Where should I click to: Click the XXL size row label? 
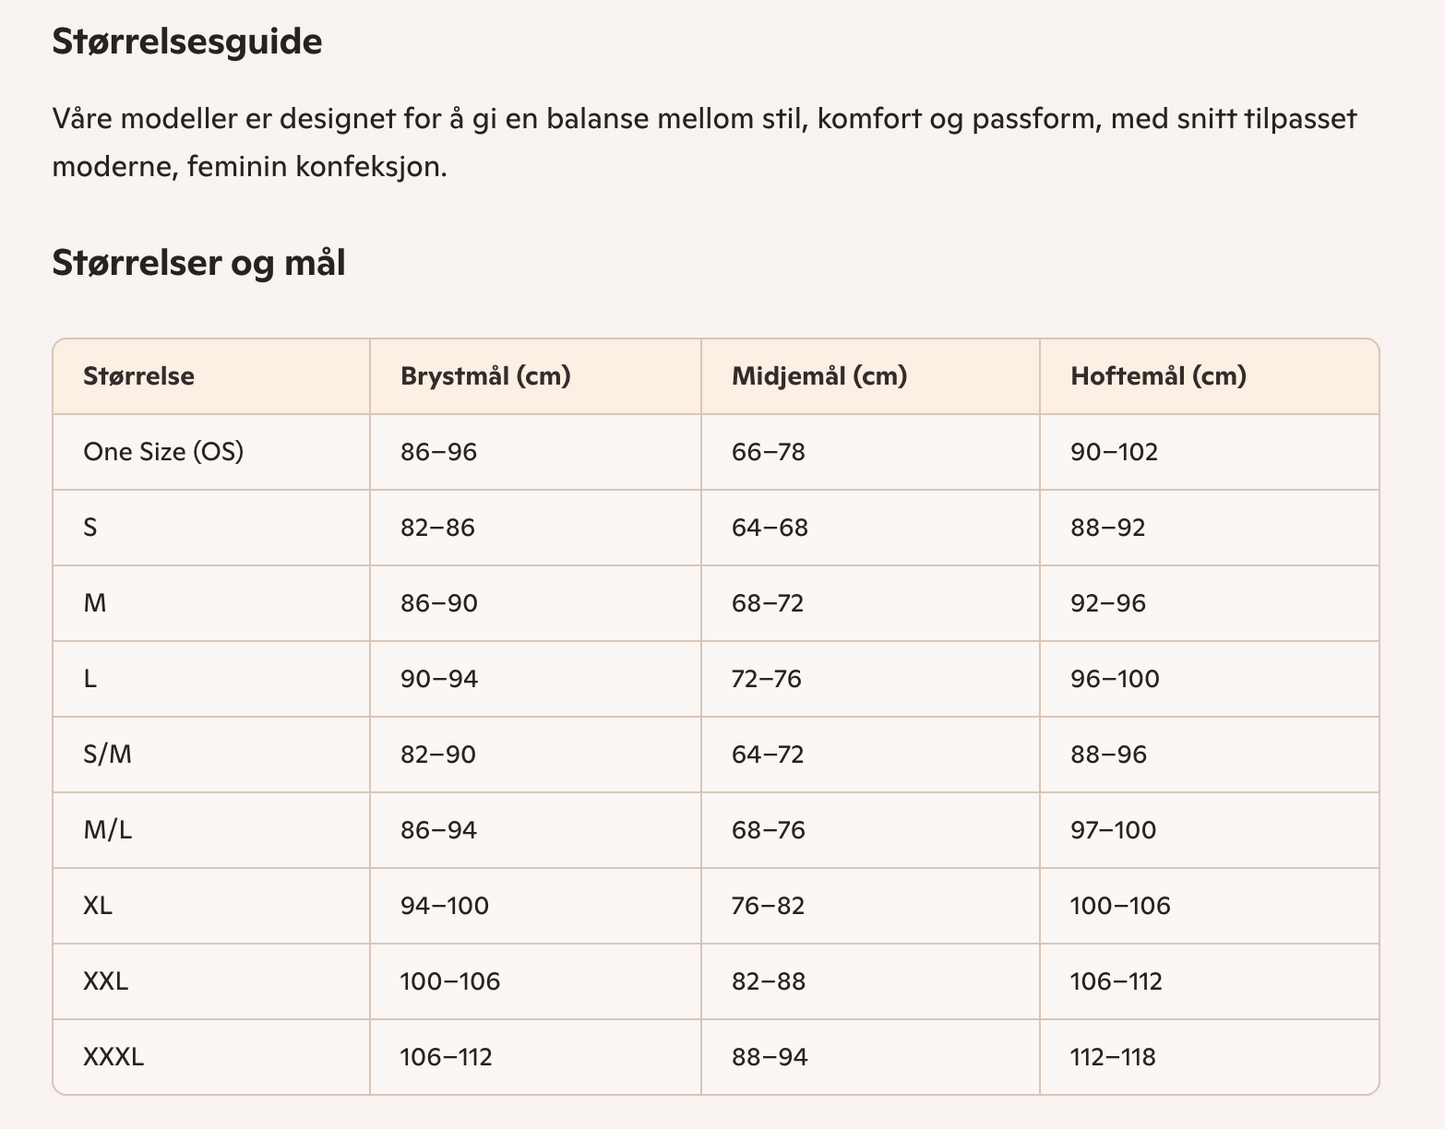coord(106,981)
